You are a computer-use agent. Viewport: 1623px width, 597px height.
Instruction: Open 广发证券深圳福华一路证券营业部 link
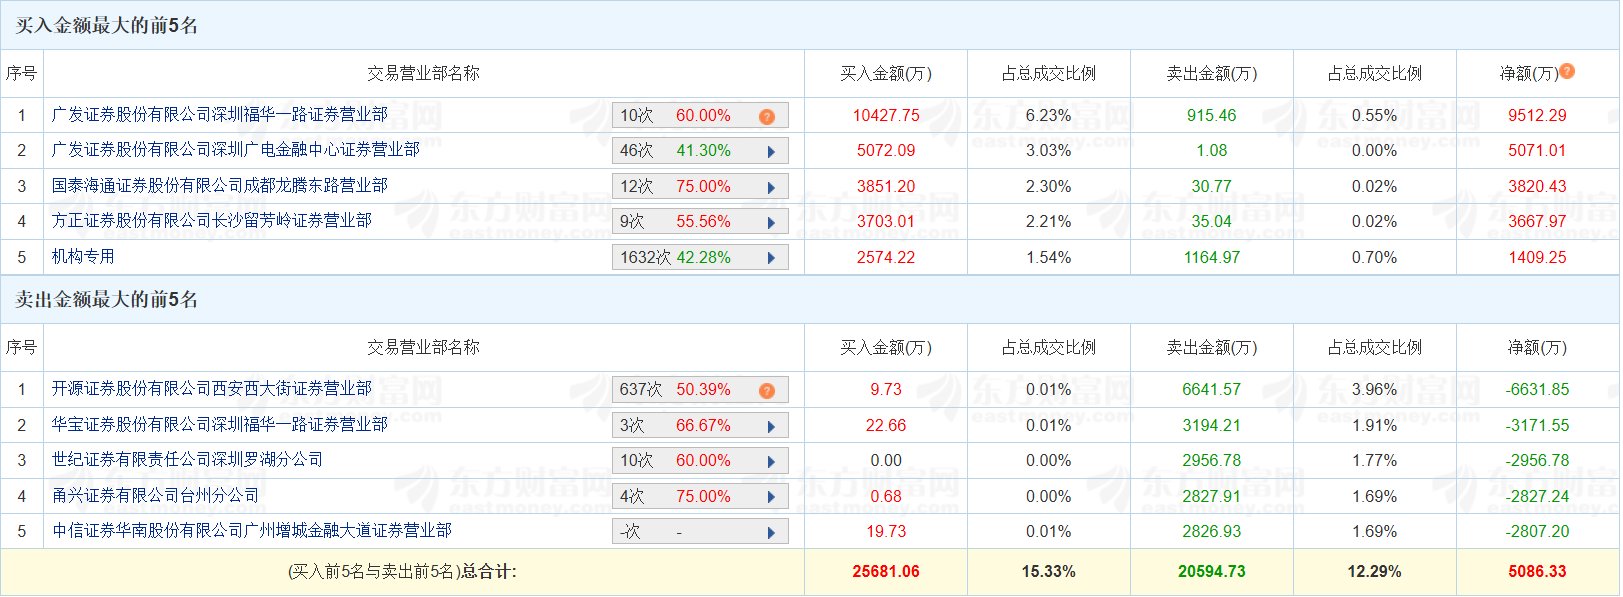(220, 115)
